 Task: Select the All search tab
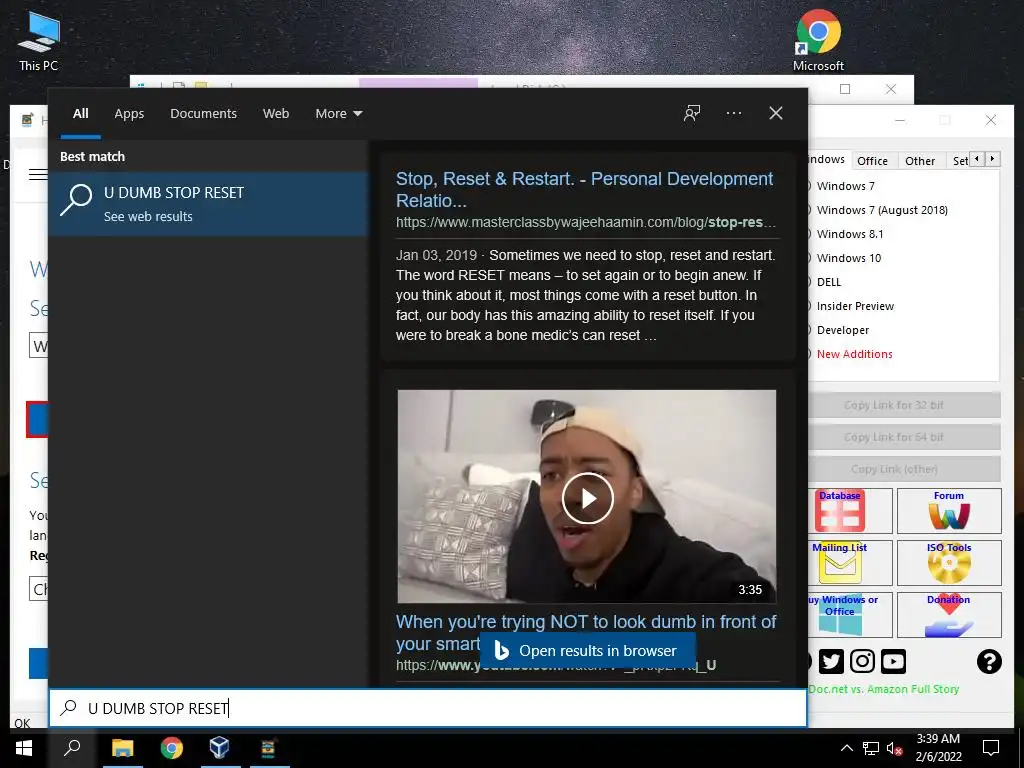coord(80,114)
